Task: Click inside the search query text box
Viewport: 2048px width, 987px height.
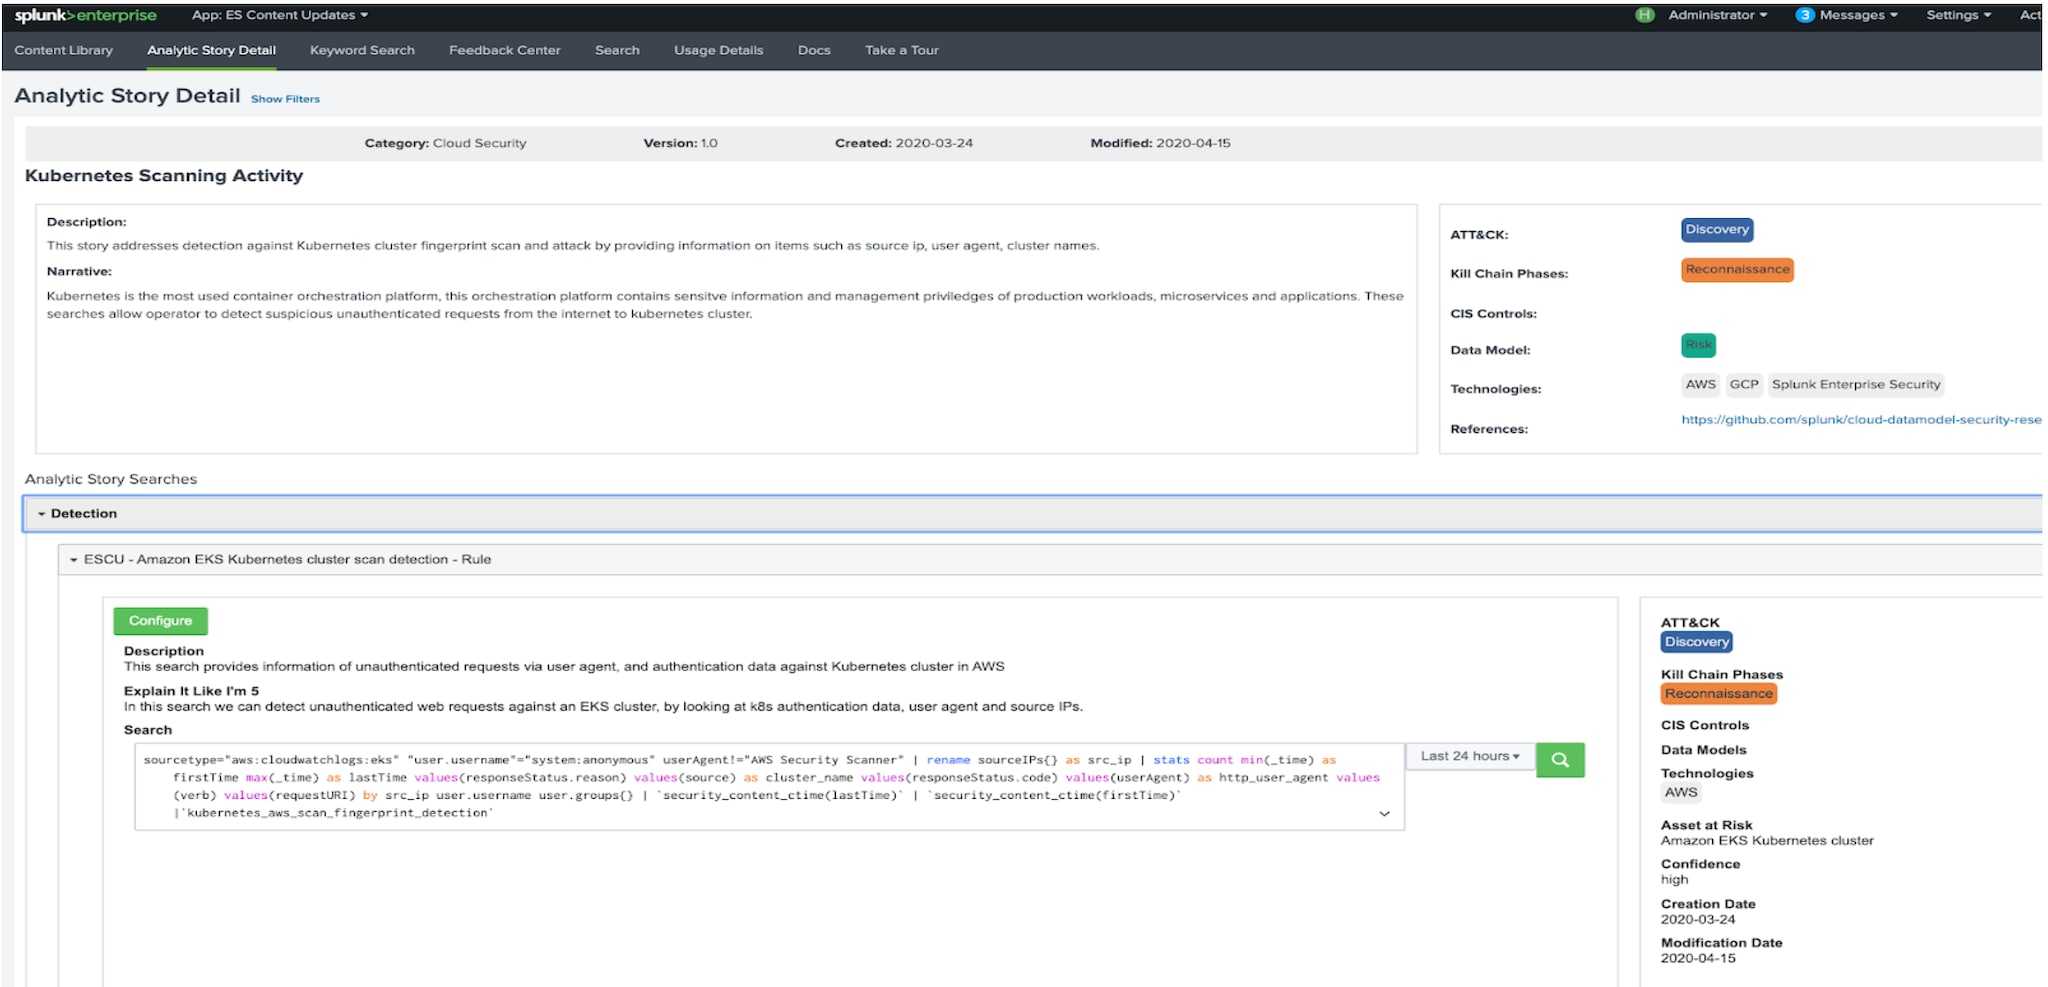Action: (769, 786)
